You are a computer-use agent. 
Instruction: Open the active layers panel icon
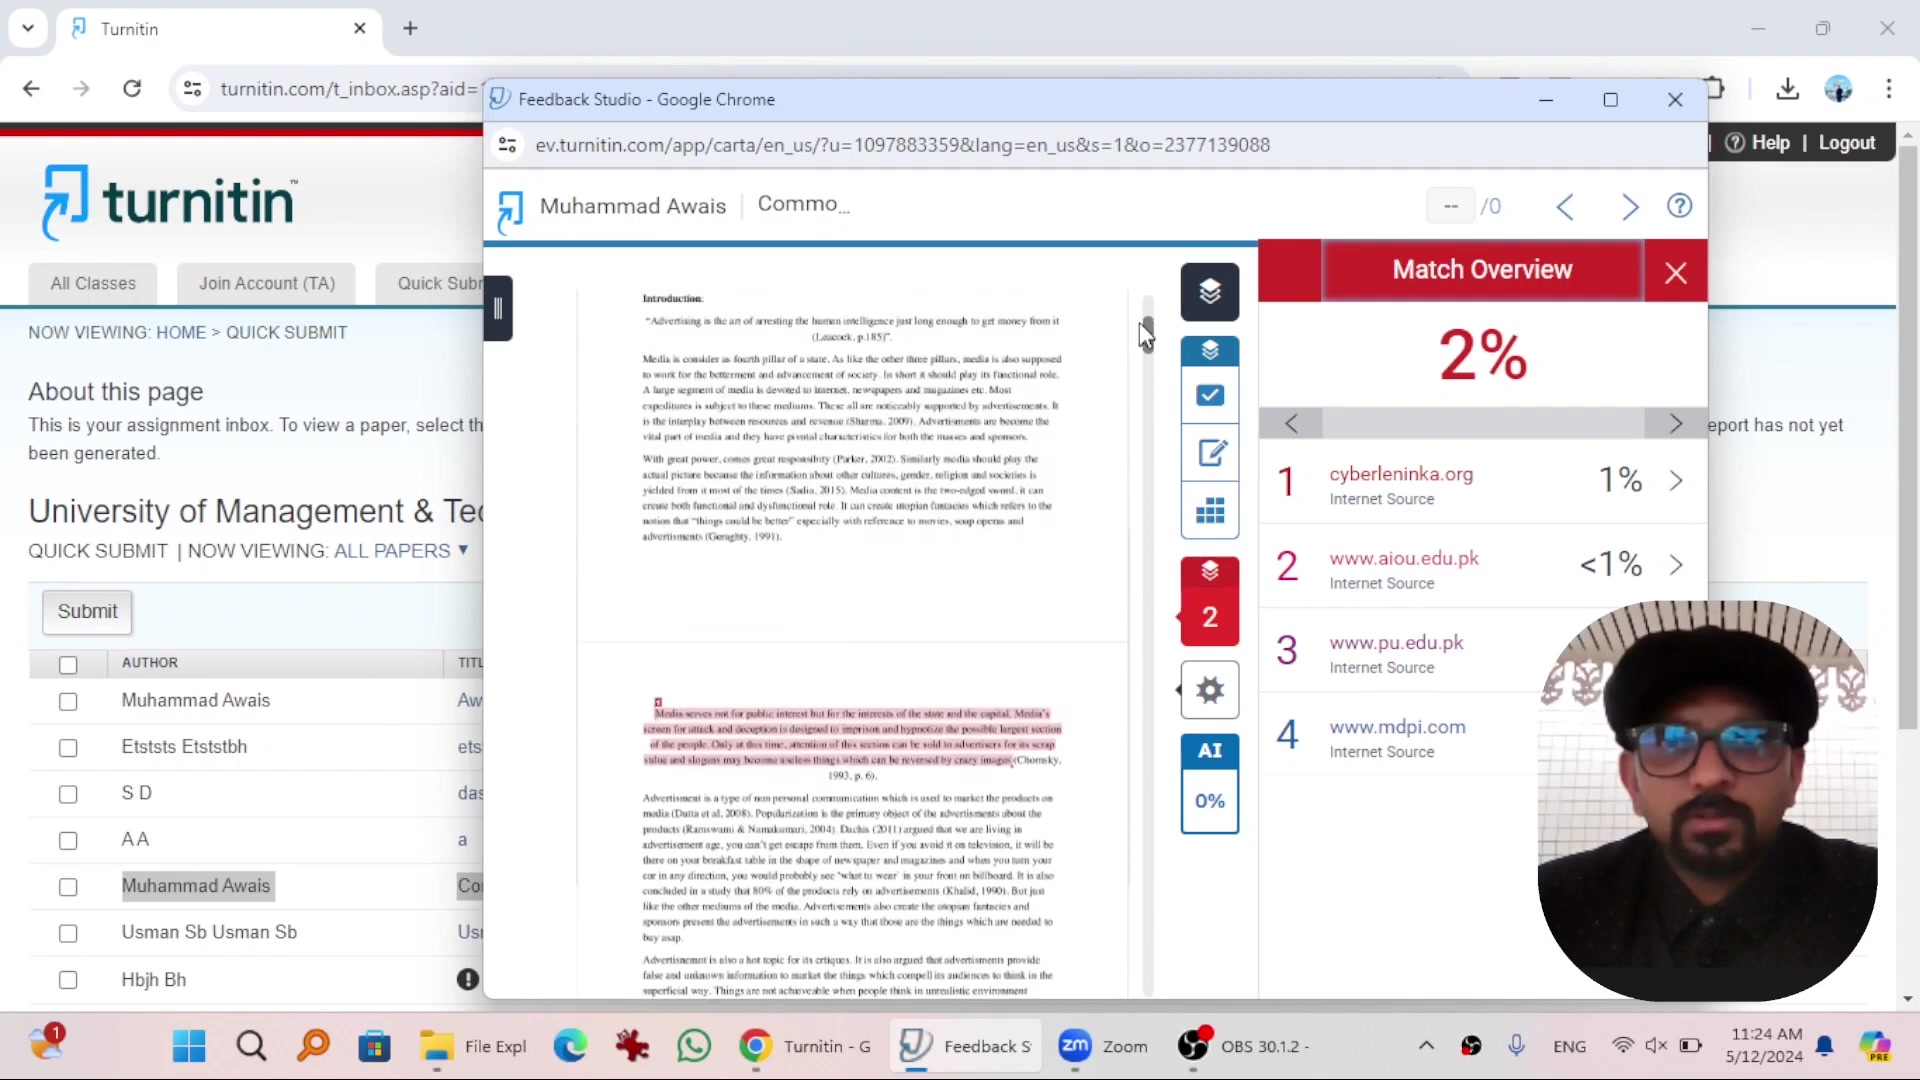coord(1210,292)
